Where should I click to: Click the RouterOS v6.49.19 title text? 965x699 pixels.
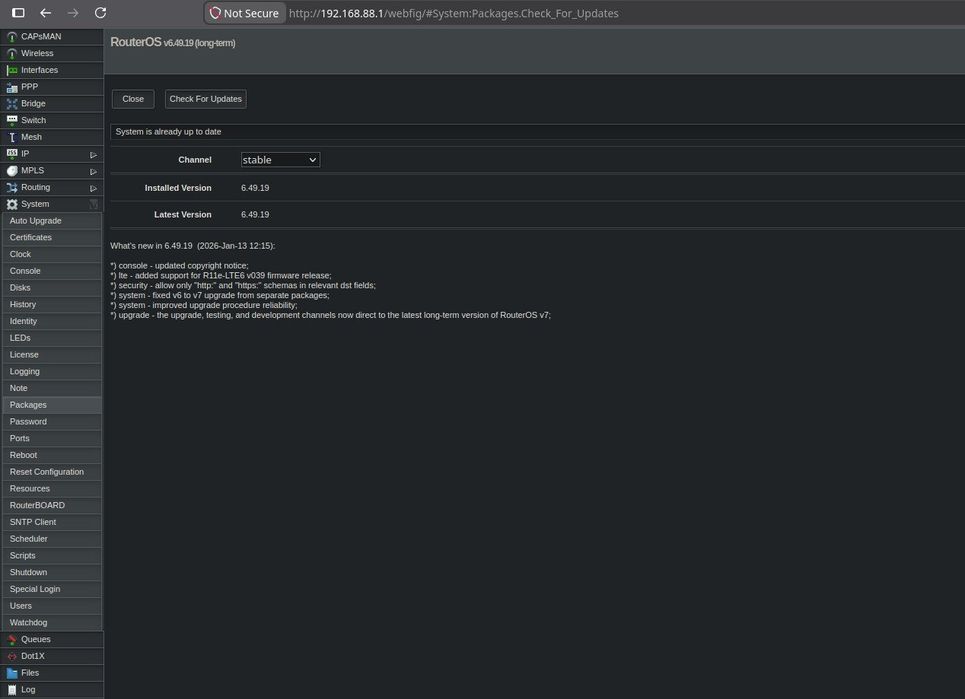[x=173, y=42]
